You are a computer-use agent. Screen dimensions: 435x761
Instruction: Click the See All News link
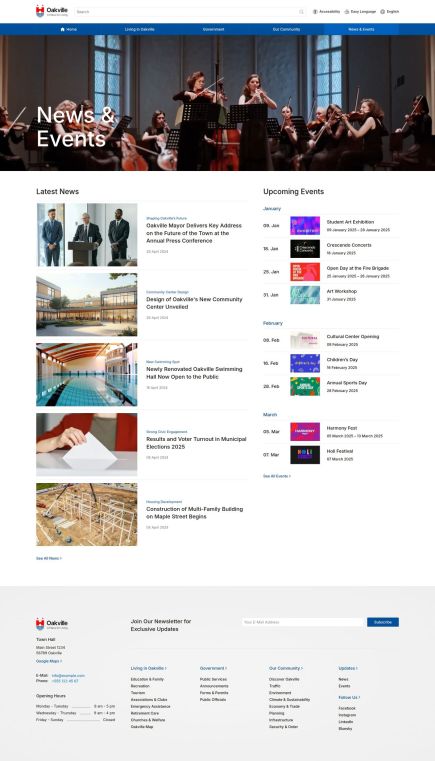pos(49,559)
